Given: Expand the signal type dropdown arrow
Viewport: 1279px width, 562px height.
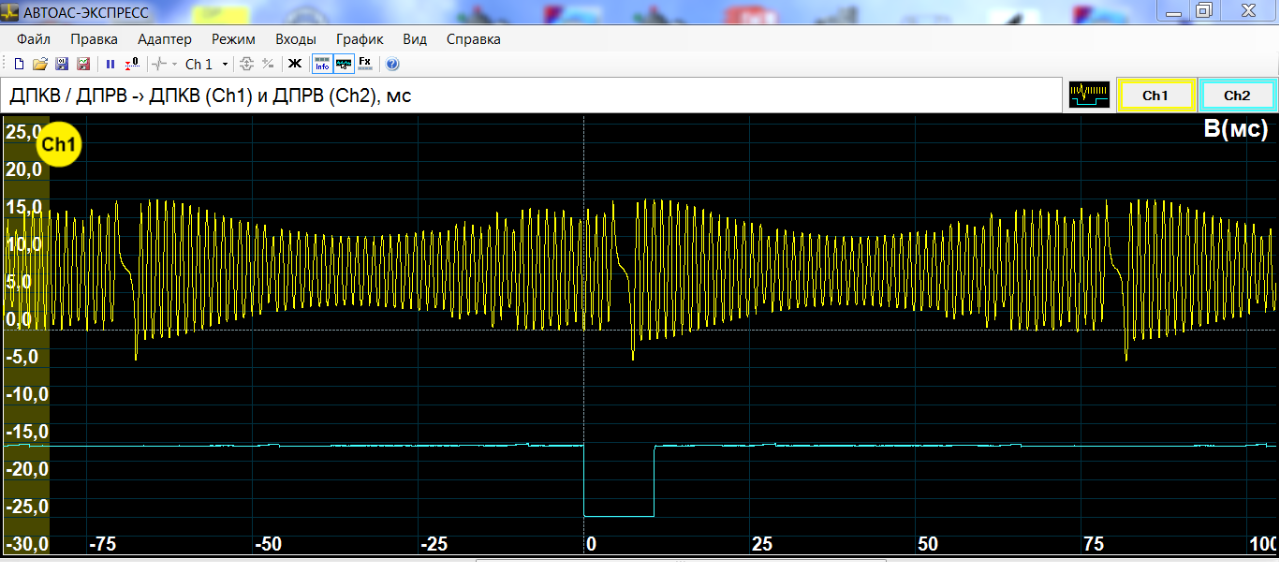Looking at the screenshot, I should click(175, 64).
